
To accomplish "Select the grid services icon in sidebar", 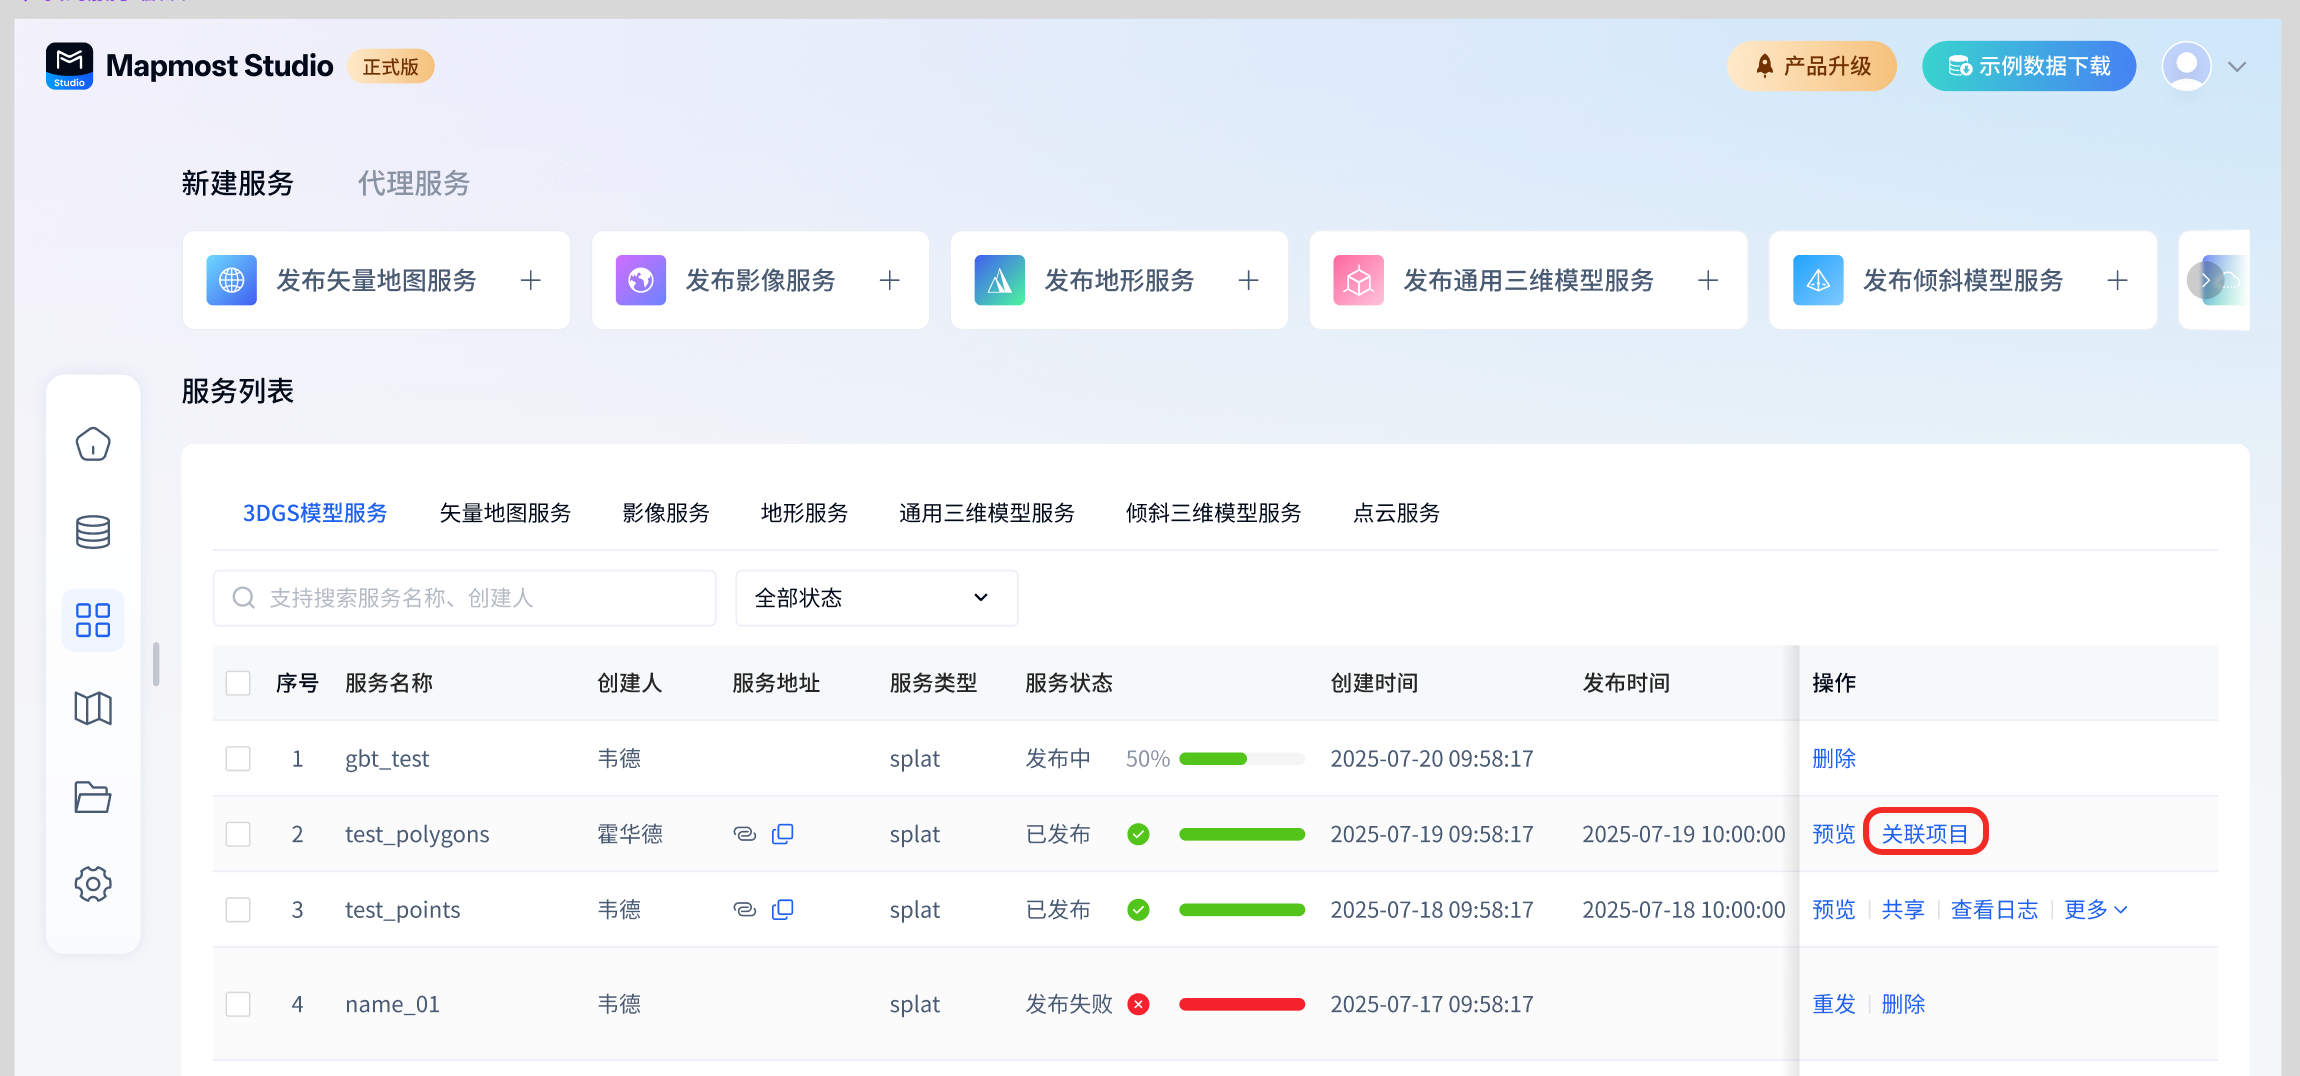I will pyautogui.click(x=93, y=620).
